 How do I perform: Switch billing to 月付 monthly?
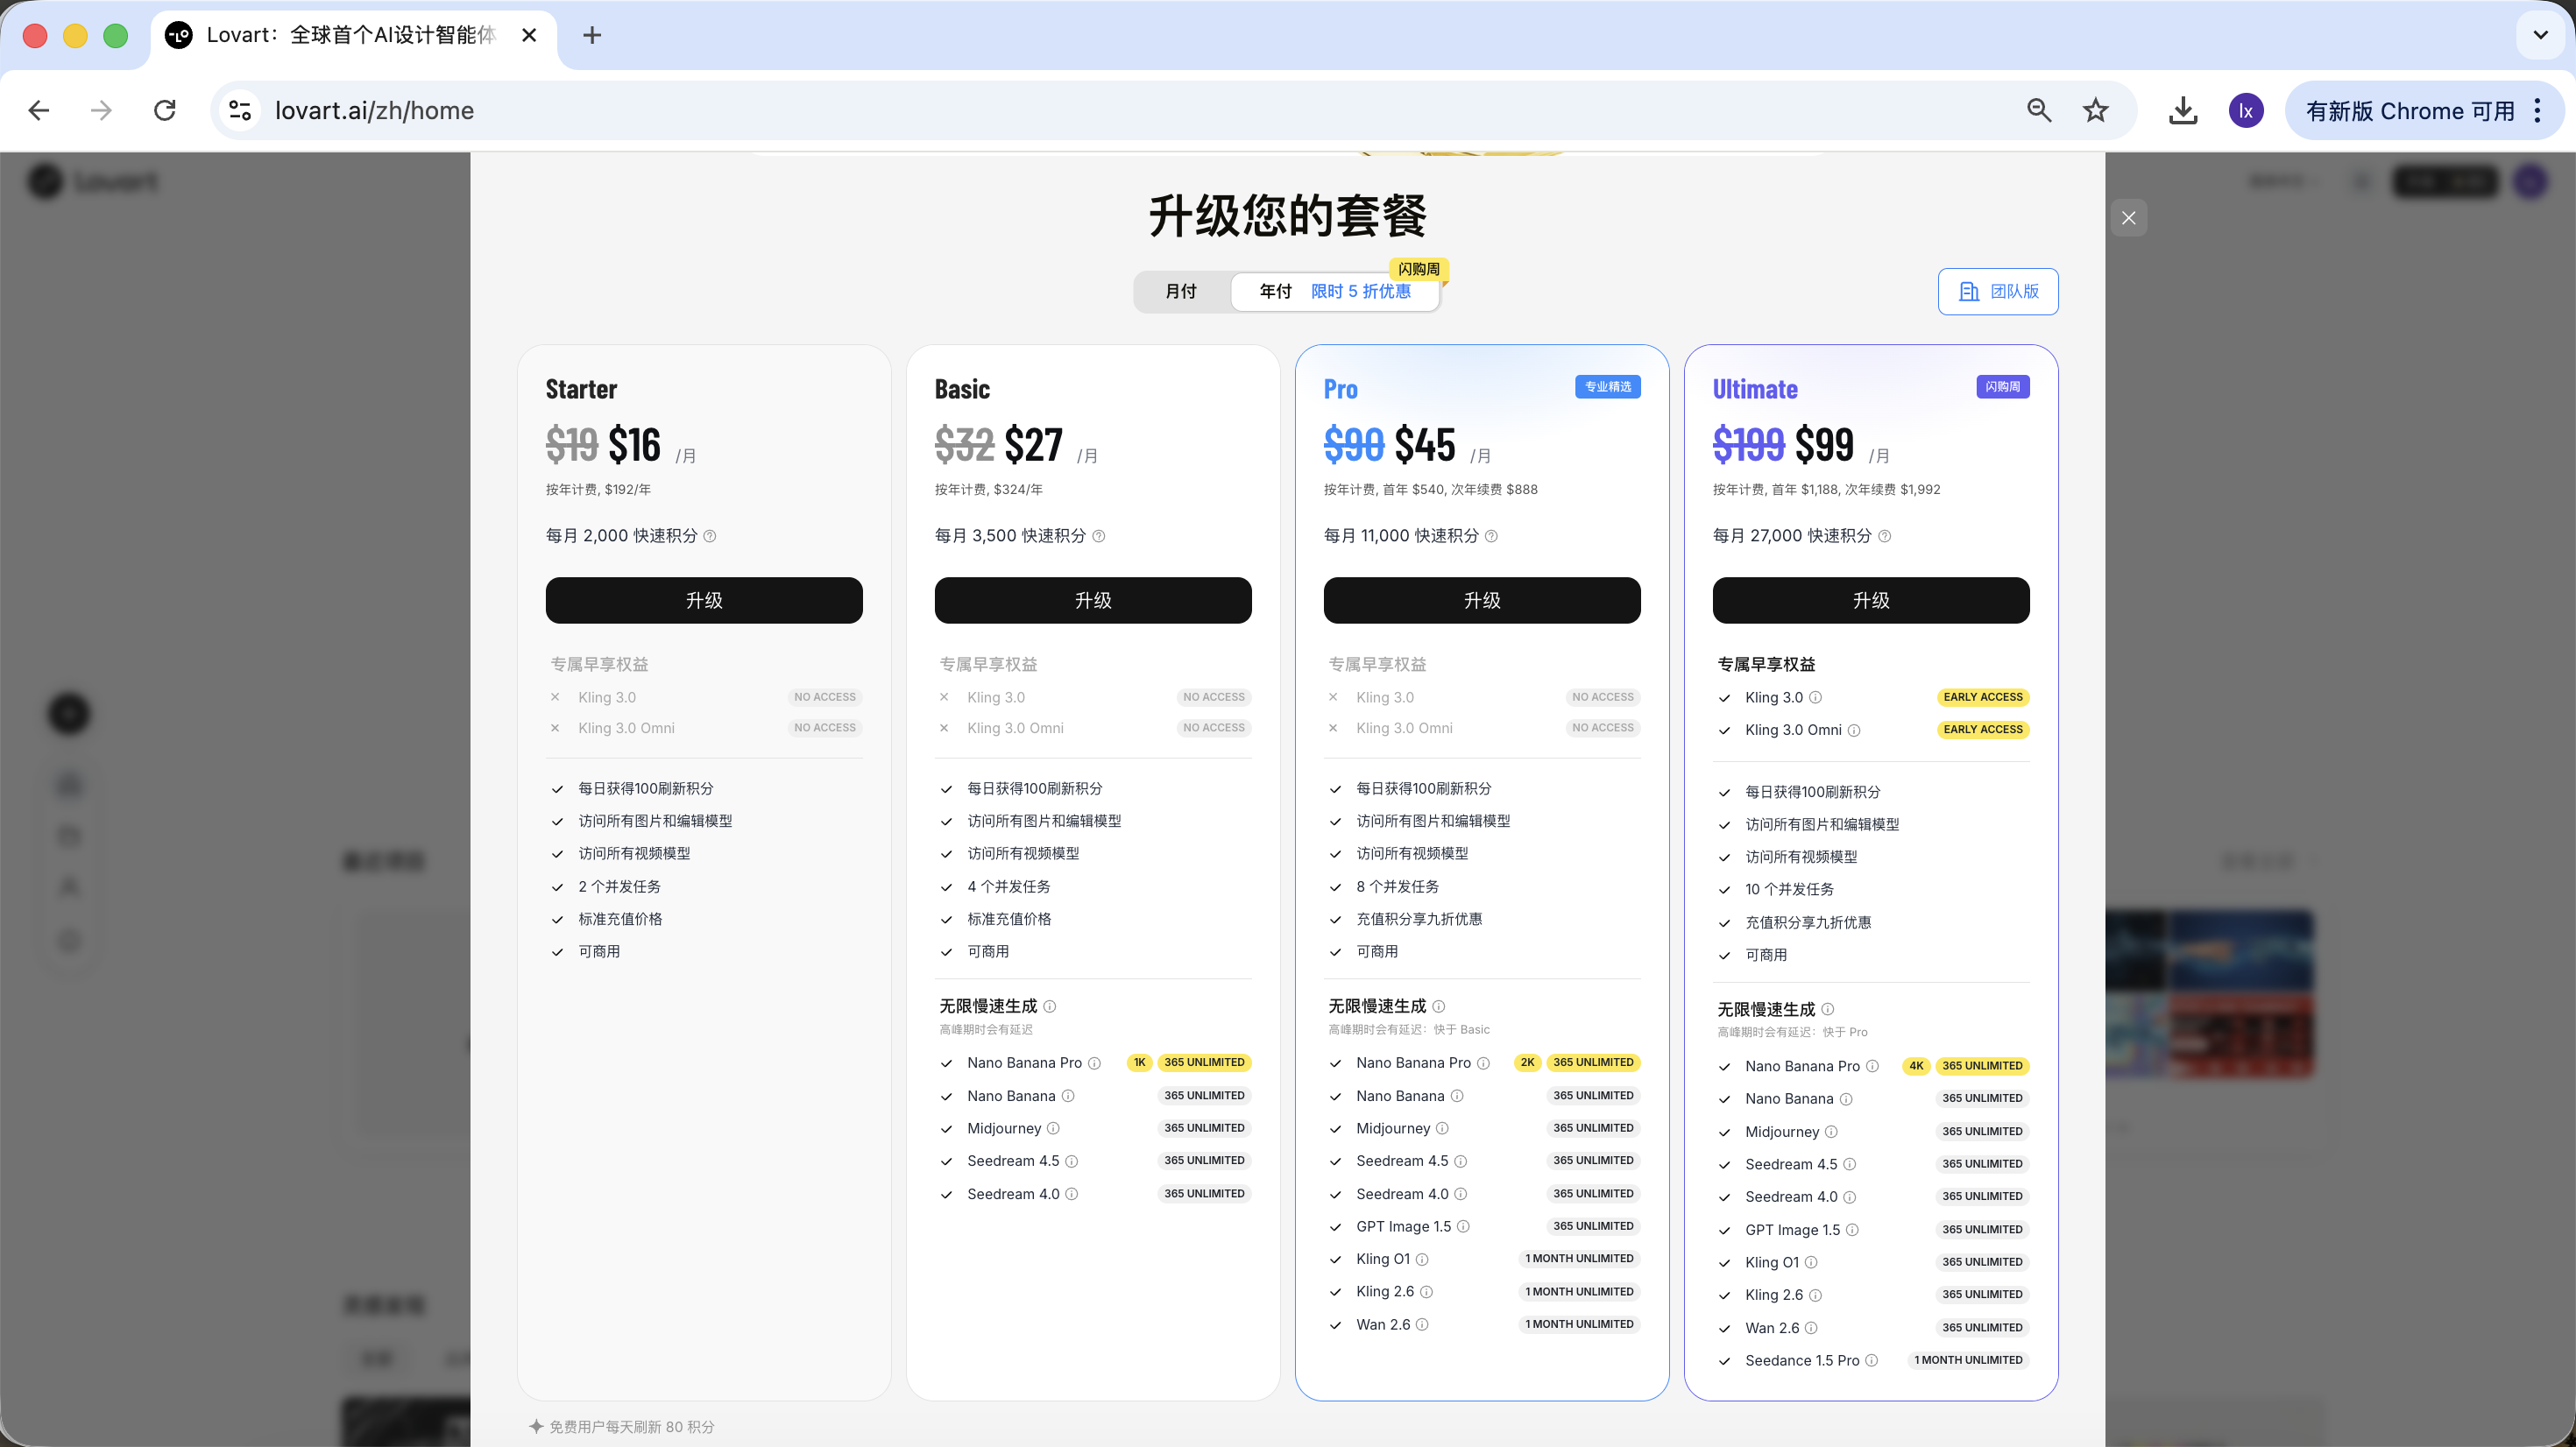(x=1181, y=291)
